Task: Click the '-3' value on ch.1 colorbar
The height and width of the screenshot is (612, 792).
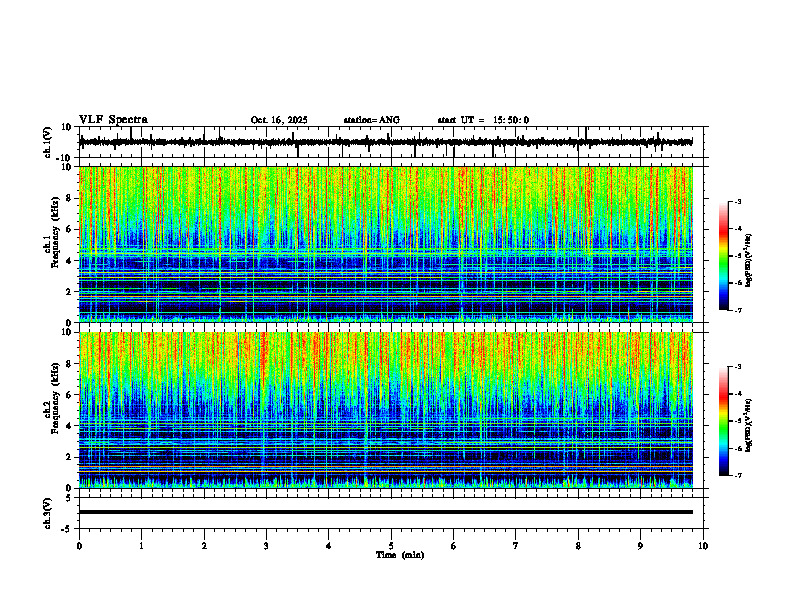Action: (738, 202)
